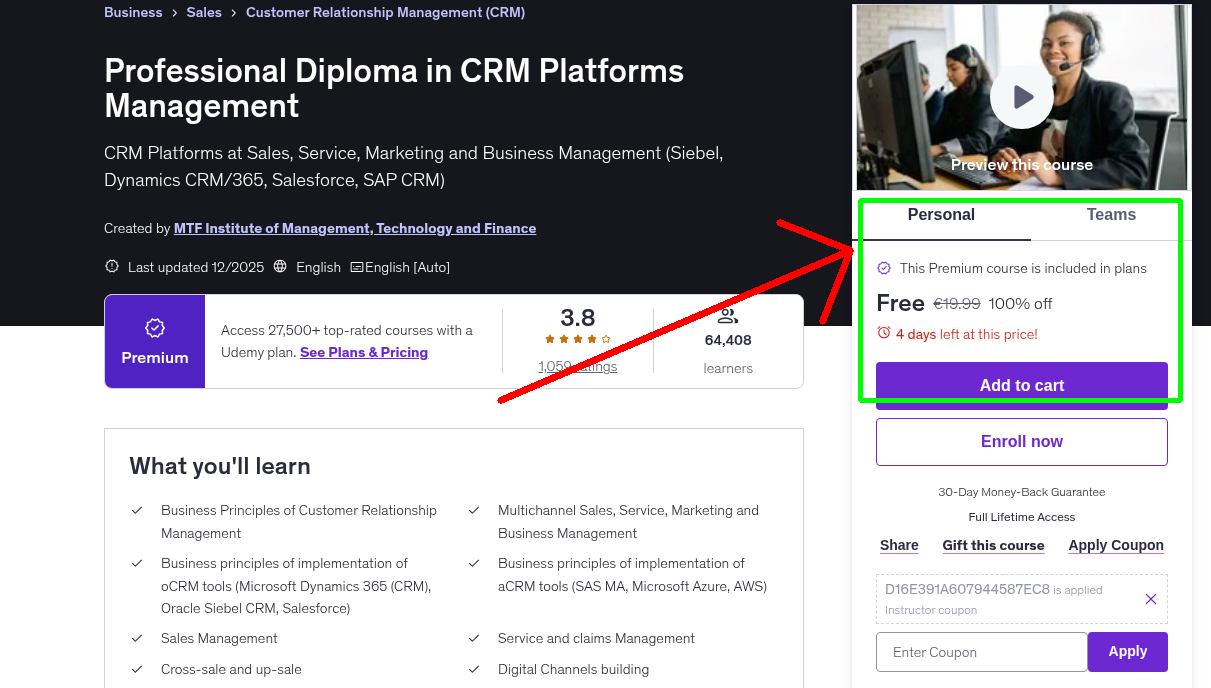This screenshot has width=1211, height=688.
Task: Open the Business breadcrumb category
Action: (x=133, y=12)
